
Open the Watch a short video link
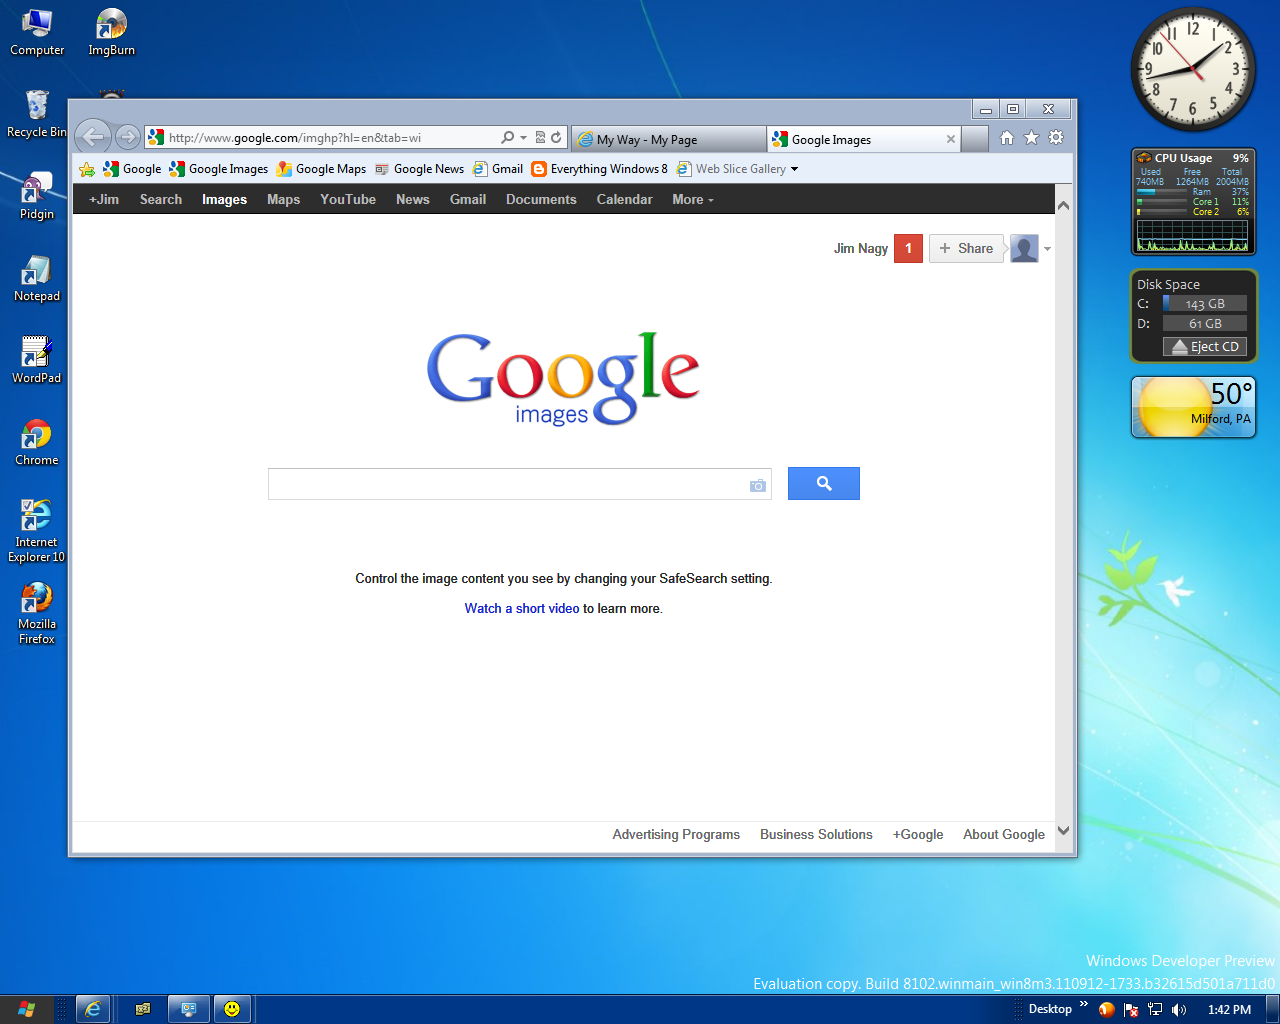pyautogui.click(x=522, y=608)
